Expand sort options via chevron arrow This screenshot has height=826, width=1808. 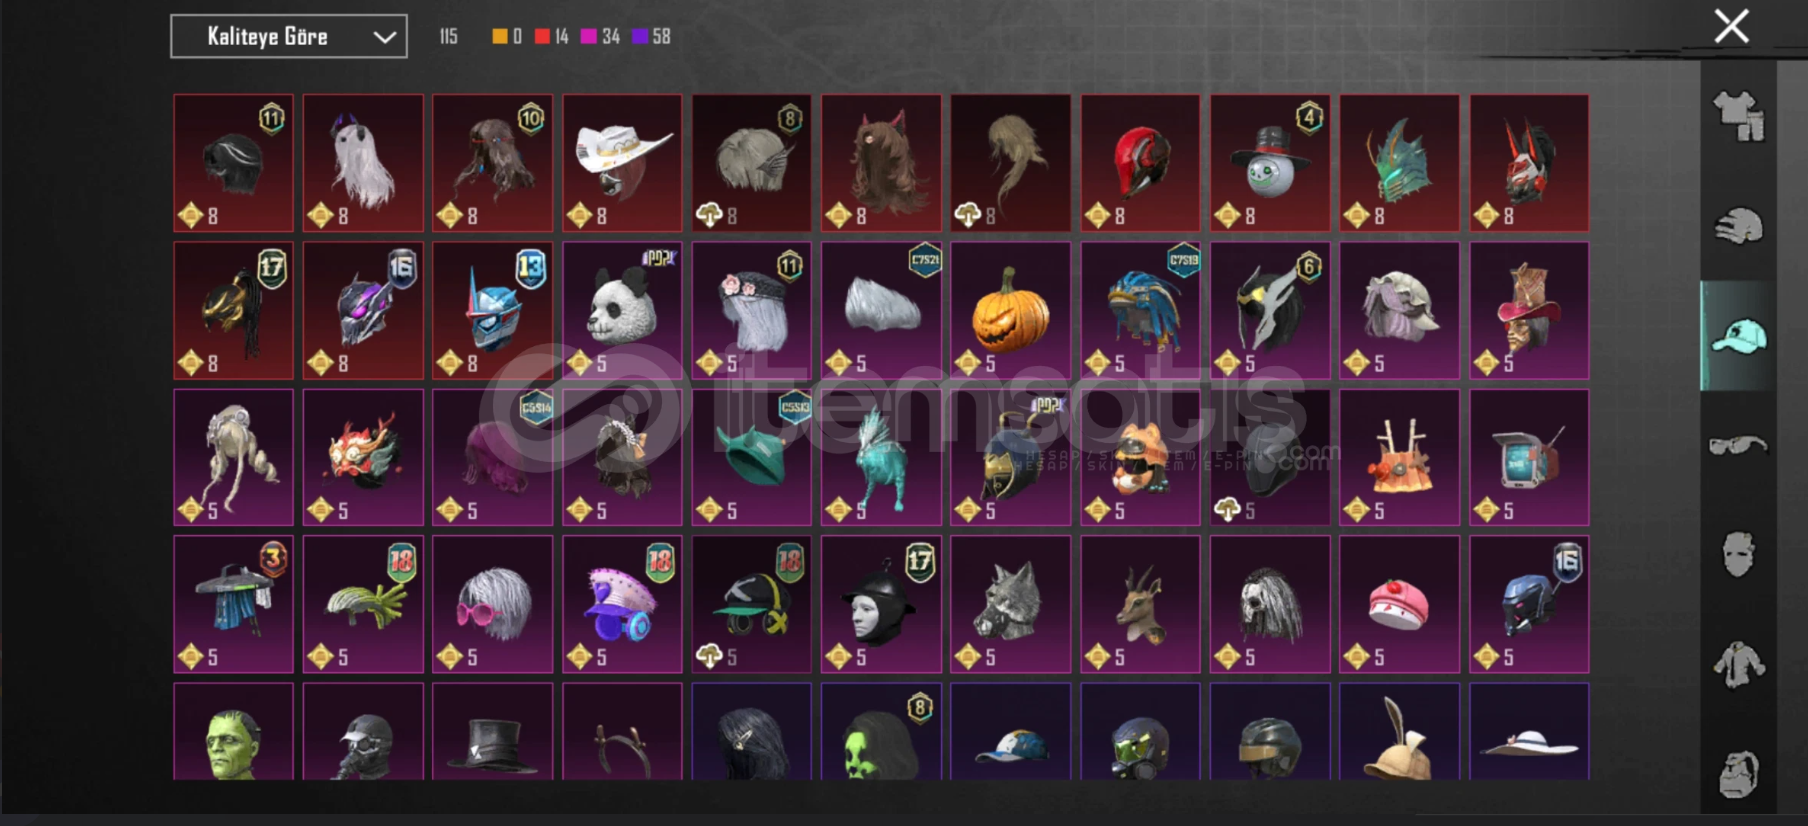click(384, 38)
